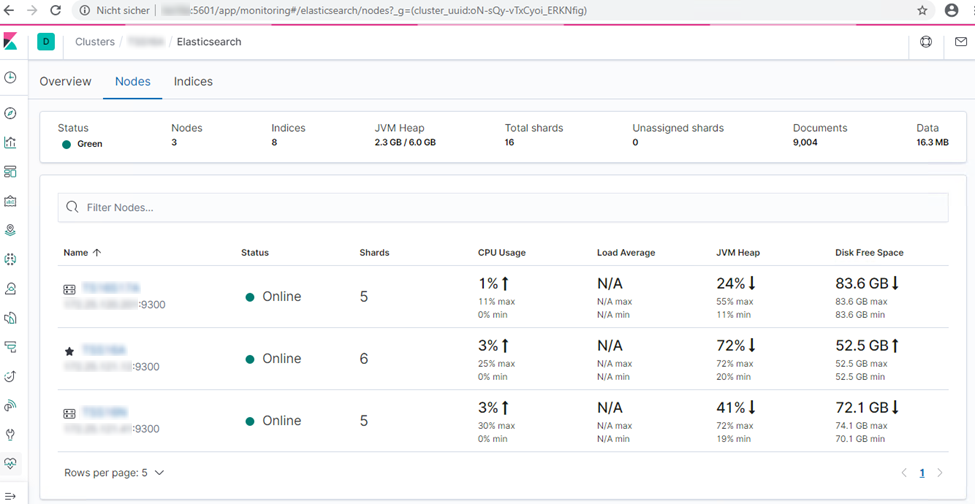Open the Machine Learning icon in sidebar
The image size is (975, 504).
point(10,259)
